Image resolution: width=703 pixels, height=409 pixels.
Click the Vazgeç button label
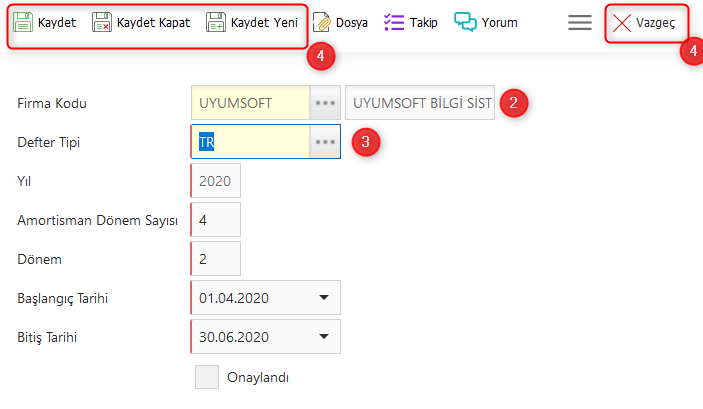(655, 22)
